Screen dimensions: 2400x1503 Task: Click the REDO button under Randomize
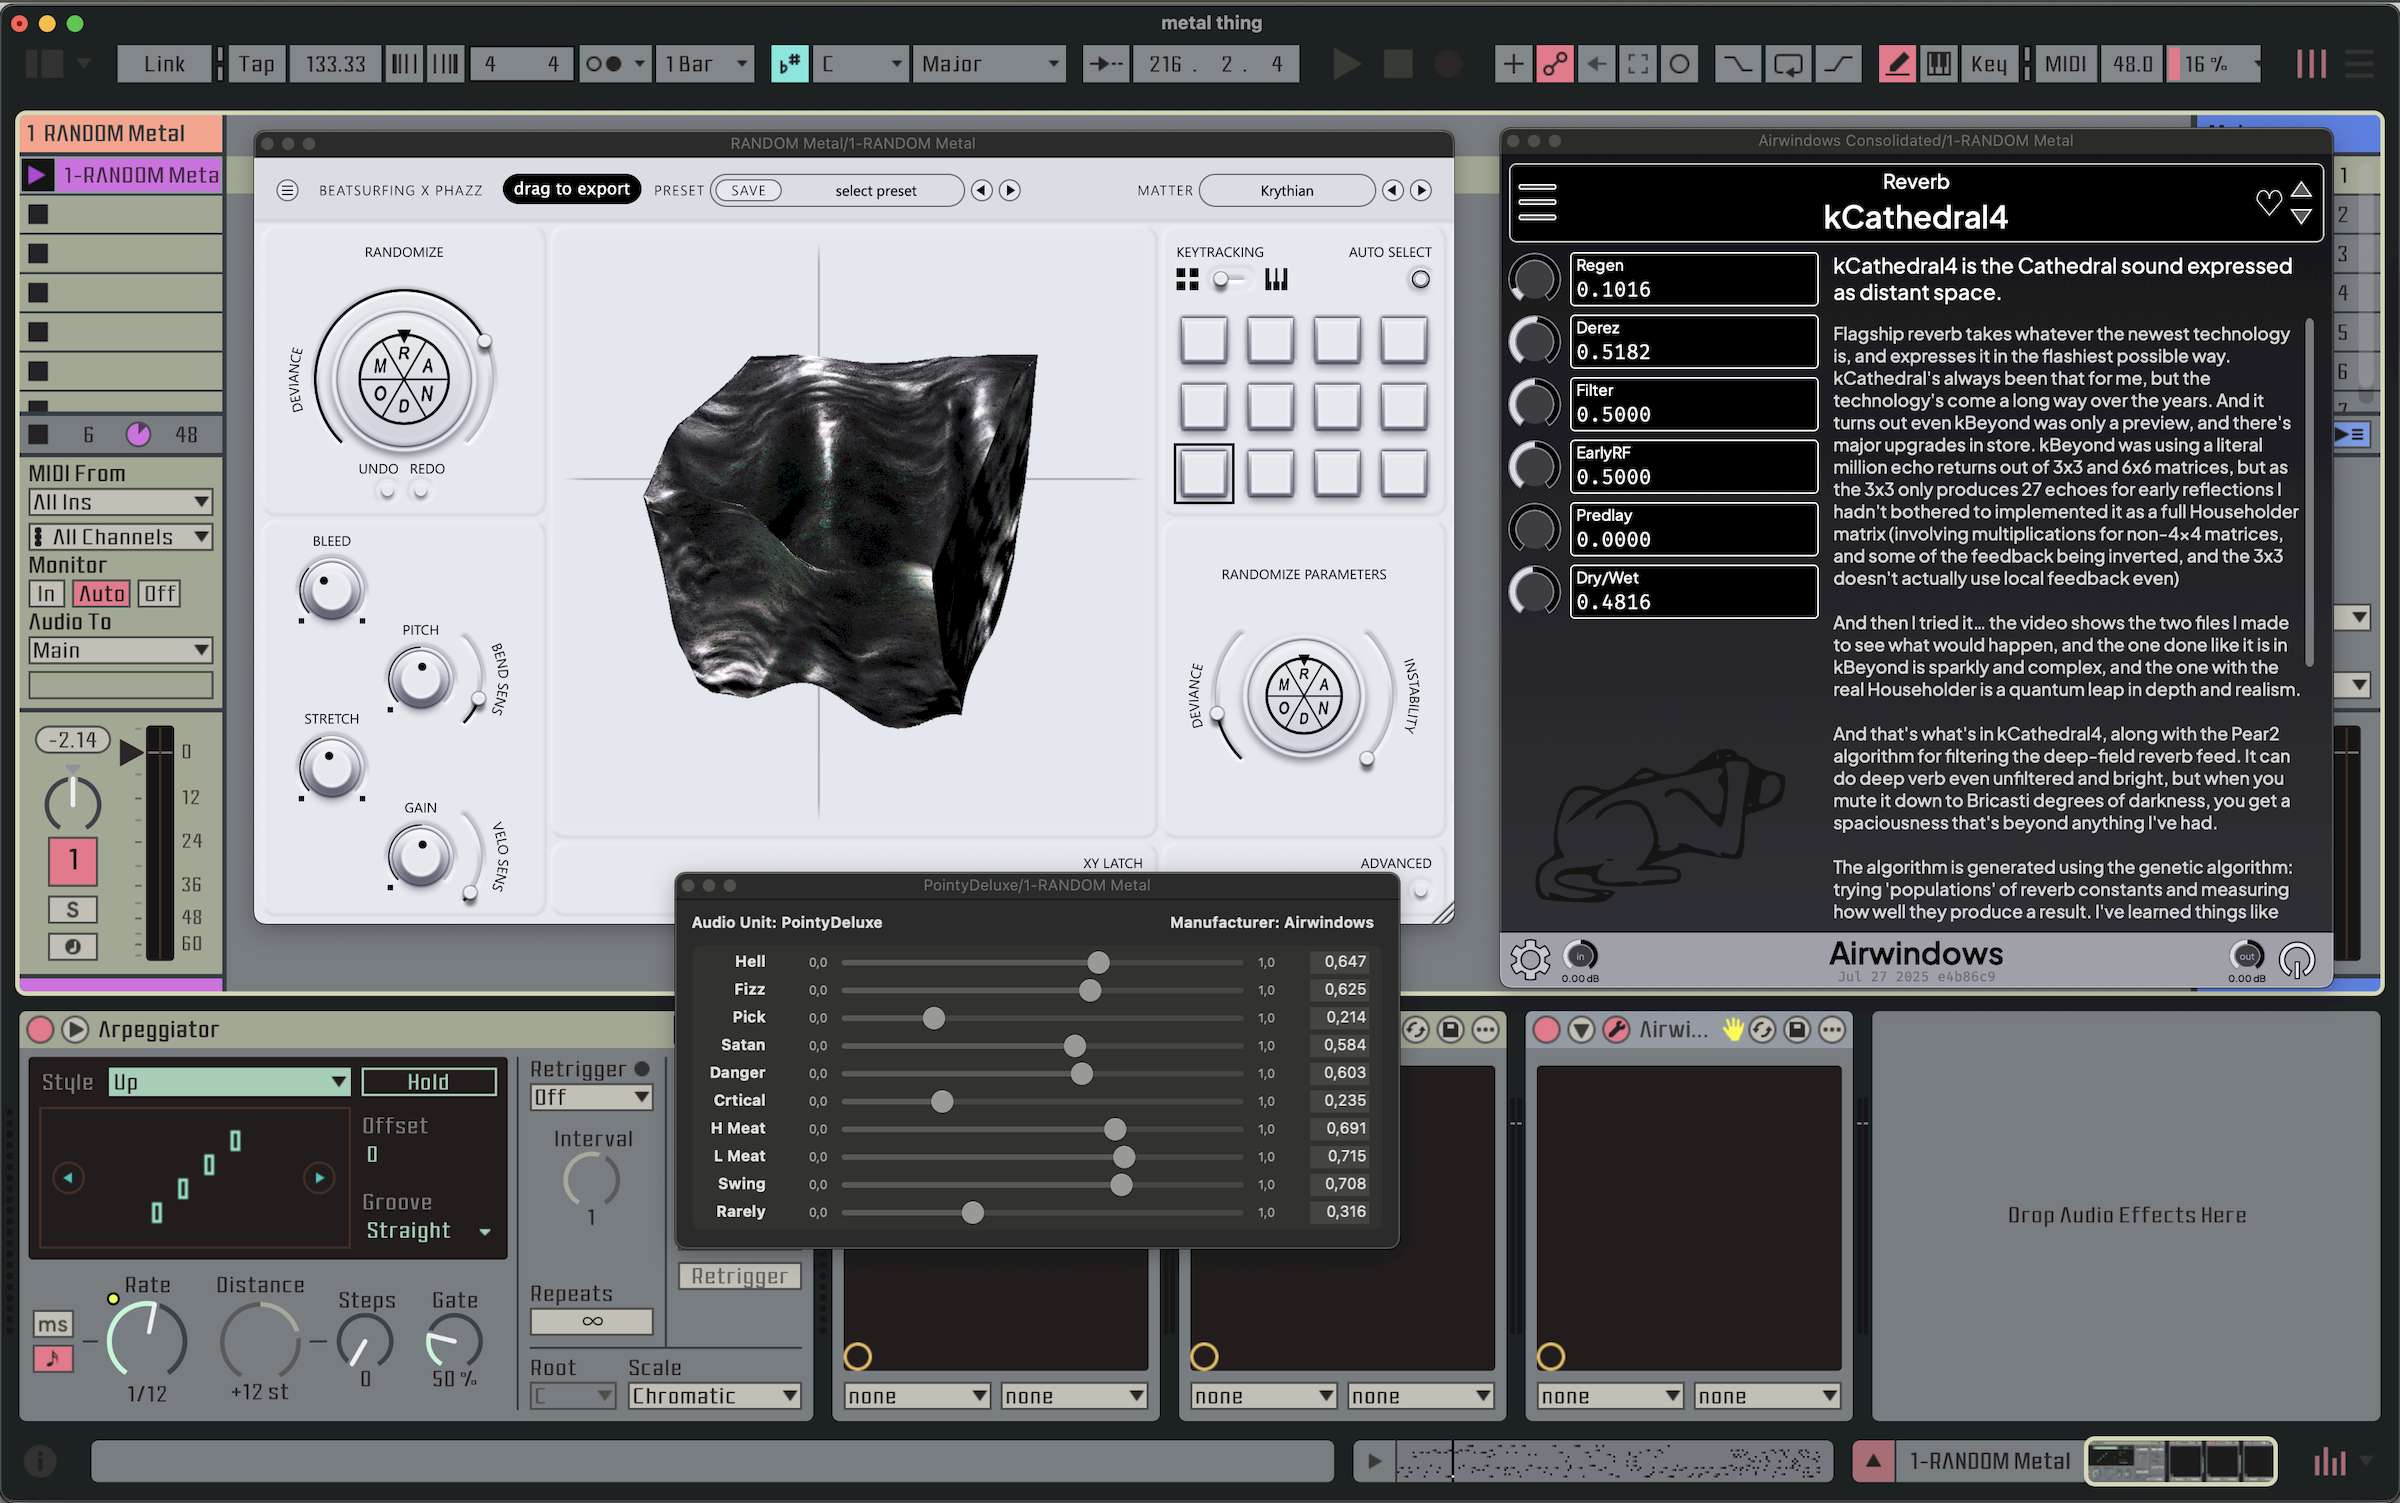tap(421, 490)
